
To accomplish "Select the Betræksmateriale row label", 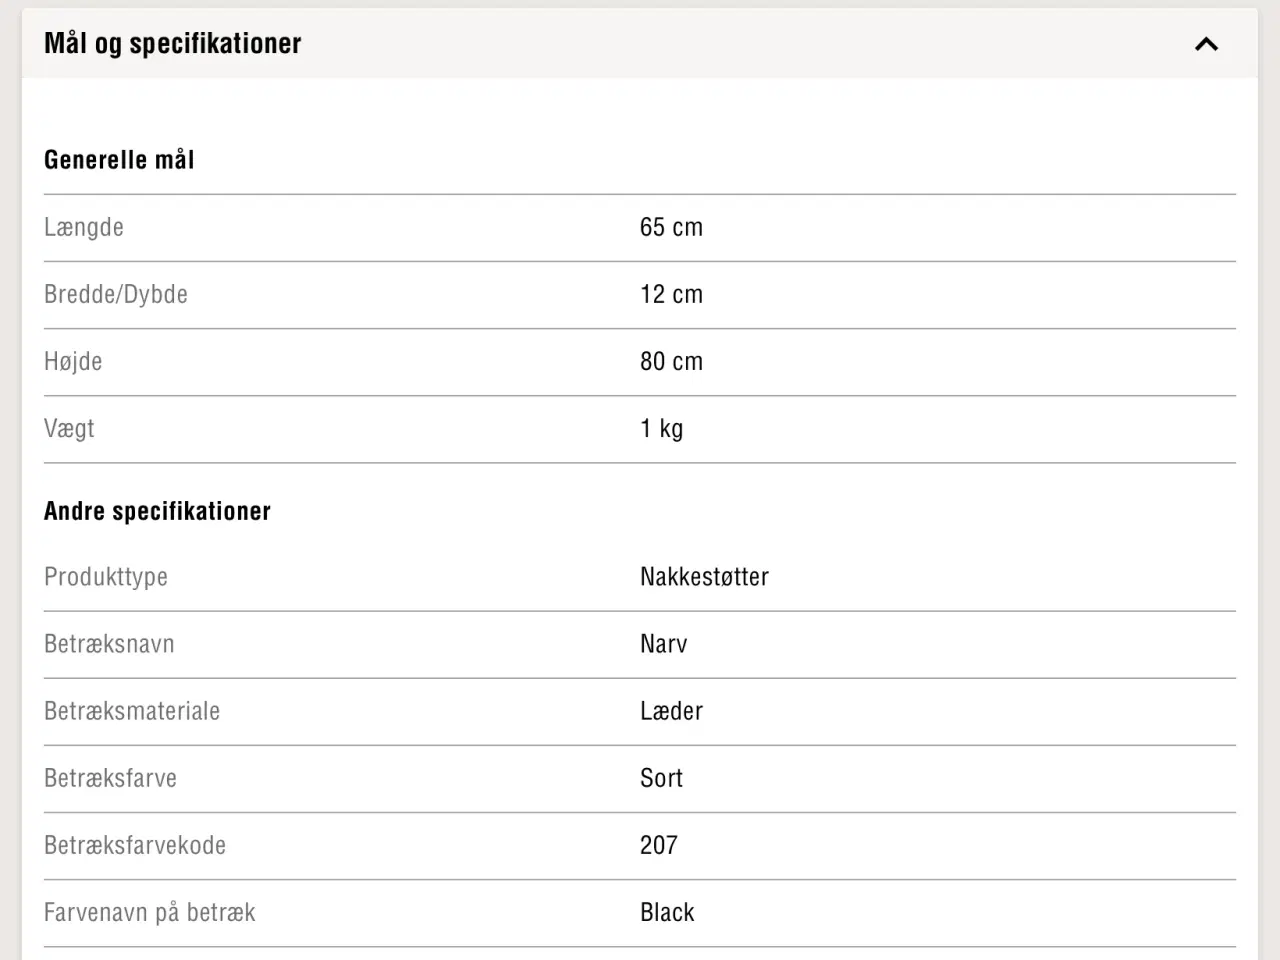I will pos(132,711).
